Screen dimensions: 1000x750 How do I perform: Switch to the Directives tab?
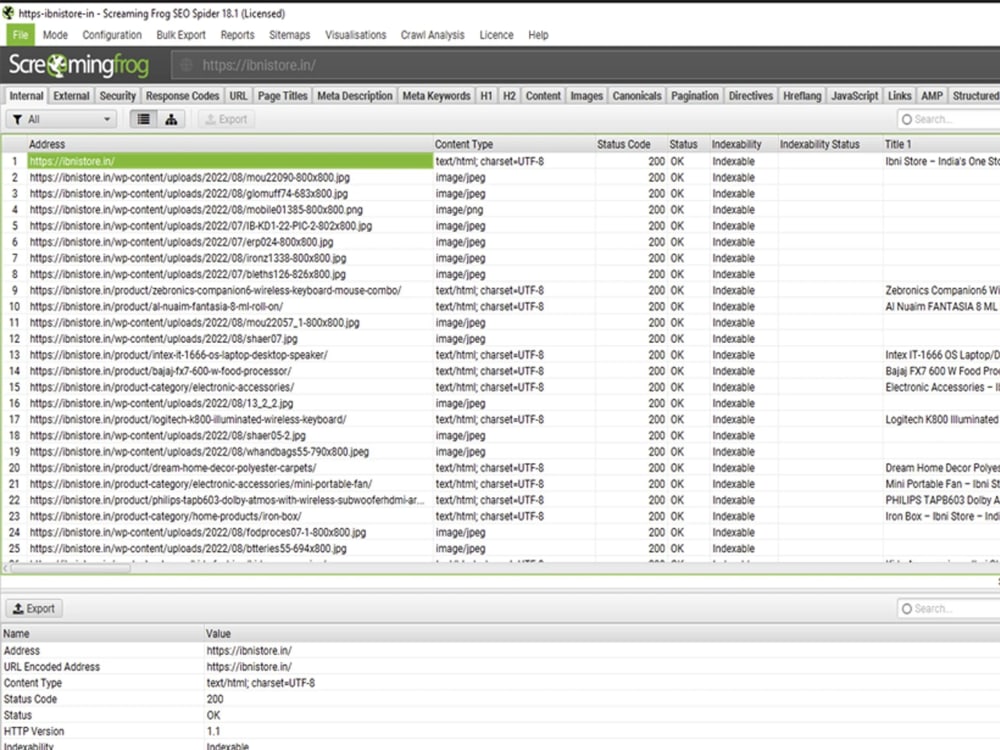coord(751,96)
